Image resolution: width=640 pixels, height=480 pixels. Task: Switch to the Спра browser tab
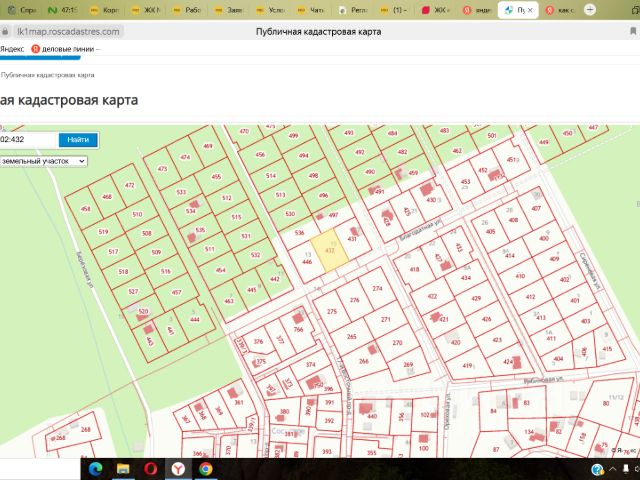[x=22, y=10]
